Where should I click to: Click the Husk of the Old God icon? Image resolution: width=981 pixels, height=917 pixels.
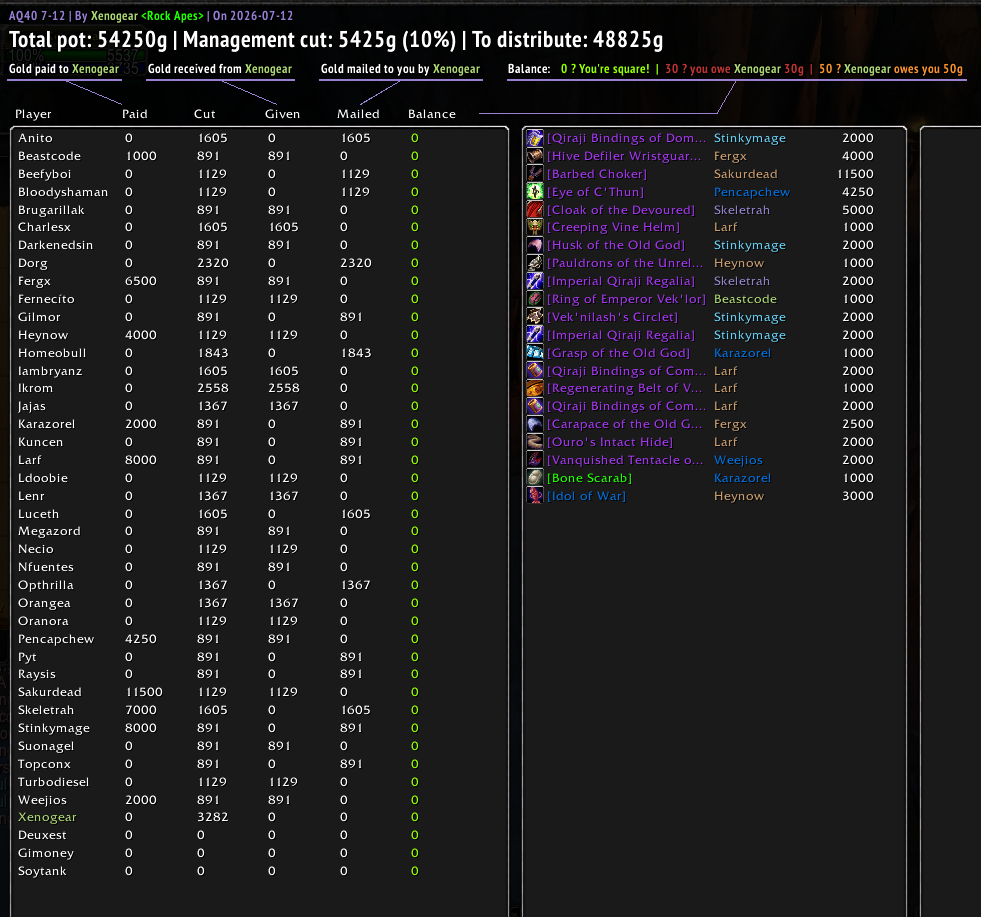(x=534, y=245)
